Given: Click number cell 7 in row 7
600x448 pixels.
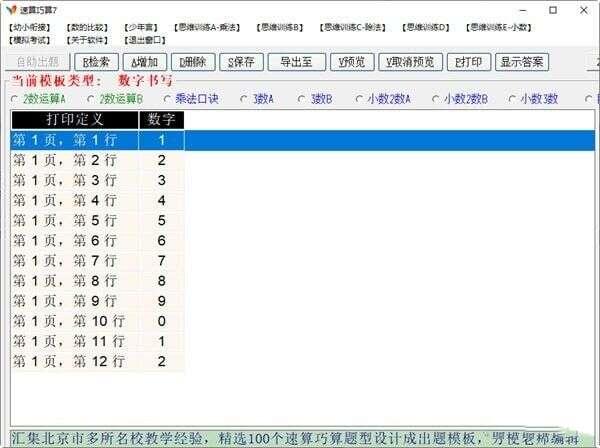Looking at the screenshot, I should (161, 261).
